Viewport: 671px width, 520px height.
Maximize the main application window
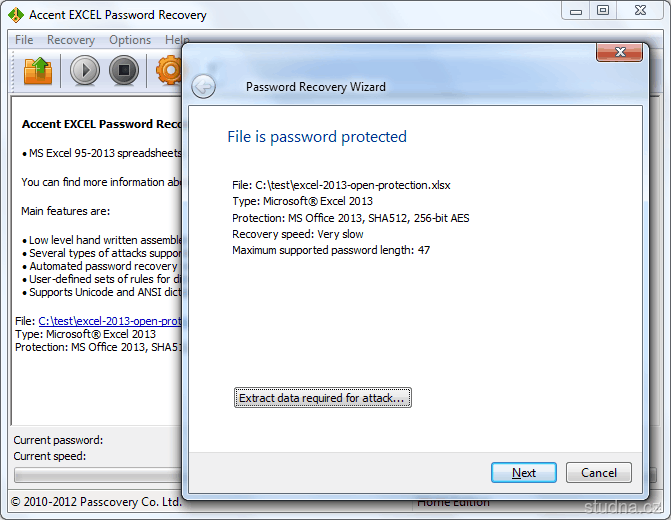tap(602, 11)
